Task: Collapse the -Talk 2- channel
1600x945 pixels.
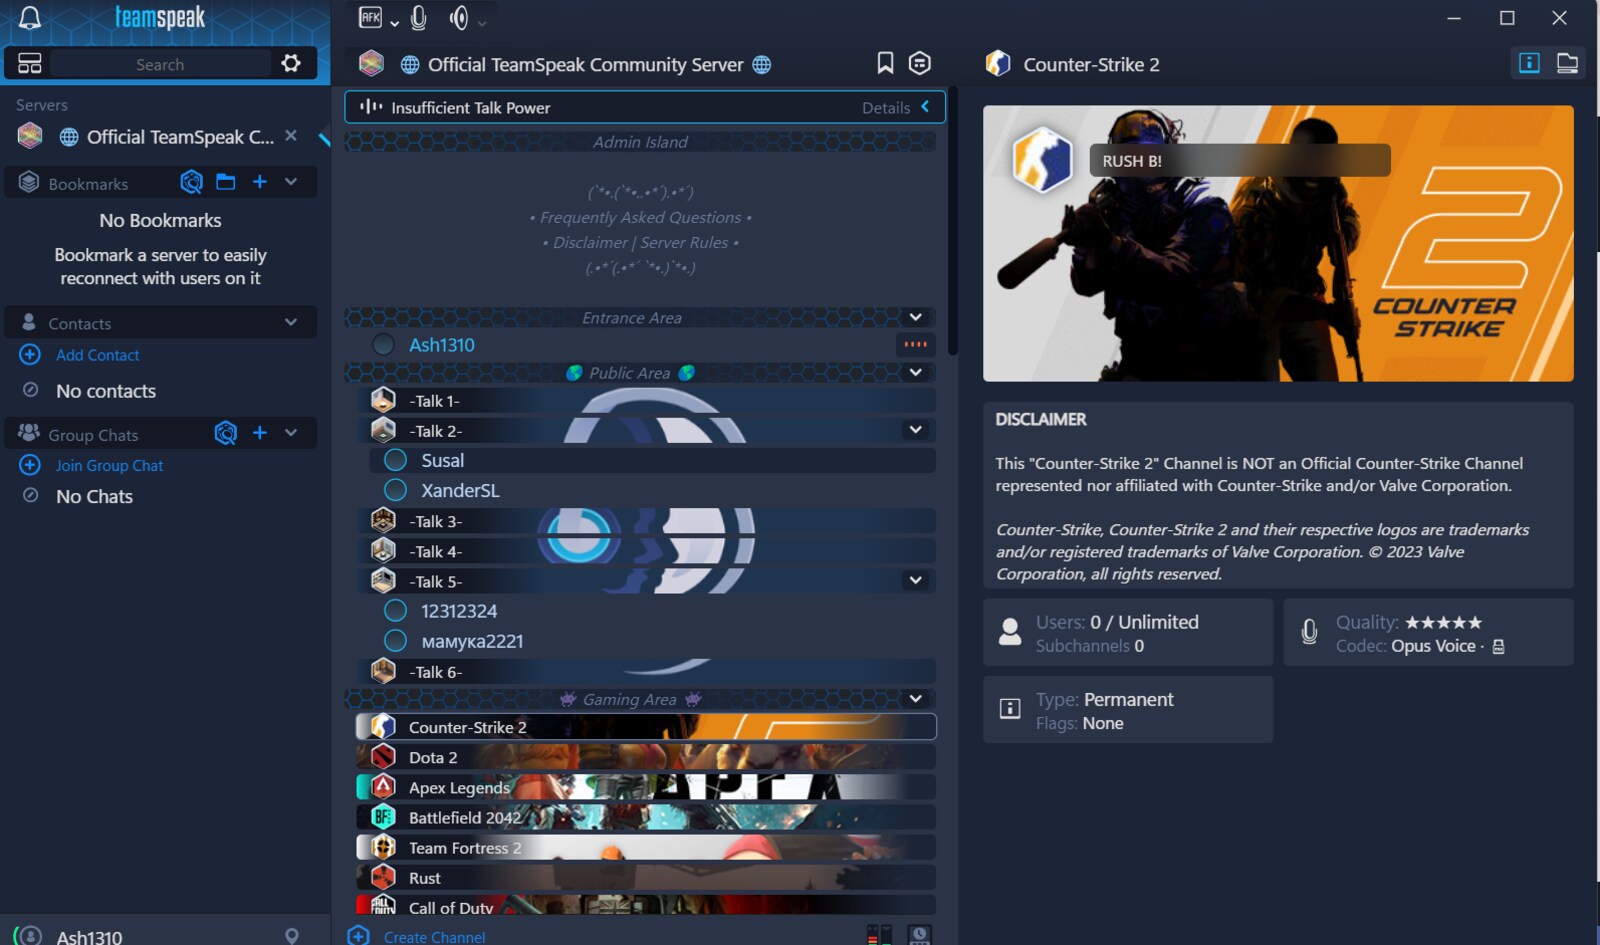Action: click(x=915, y=430)
